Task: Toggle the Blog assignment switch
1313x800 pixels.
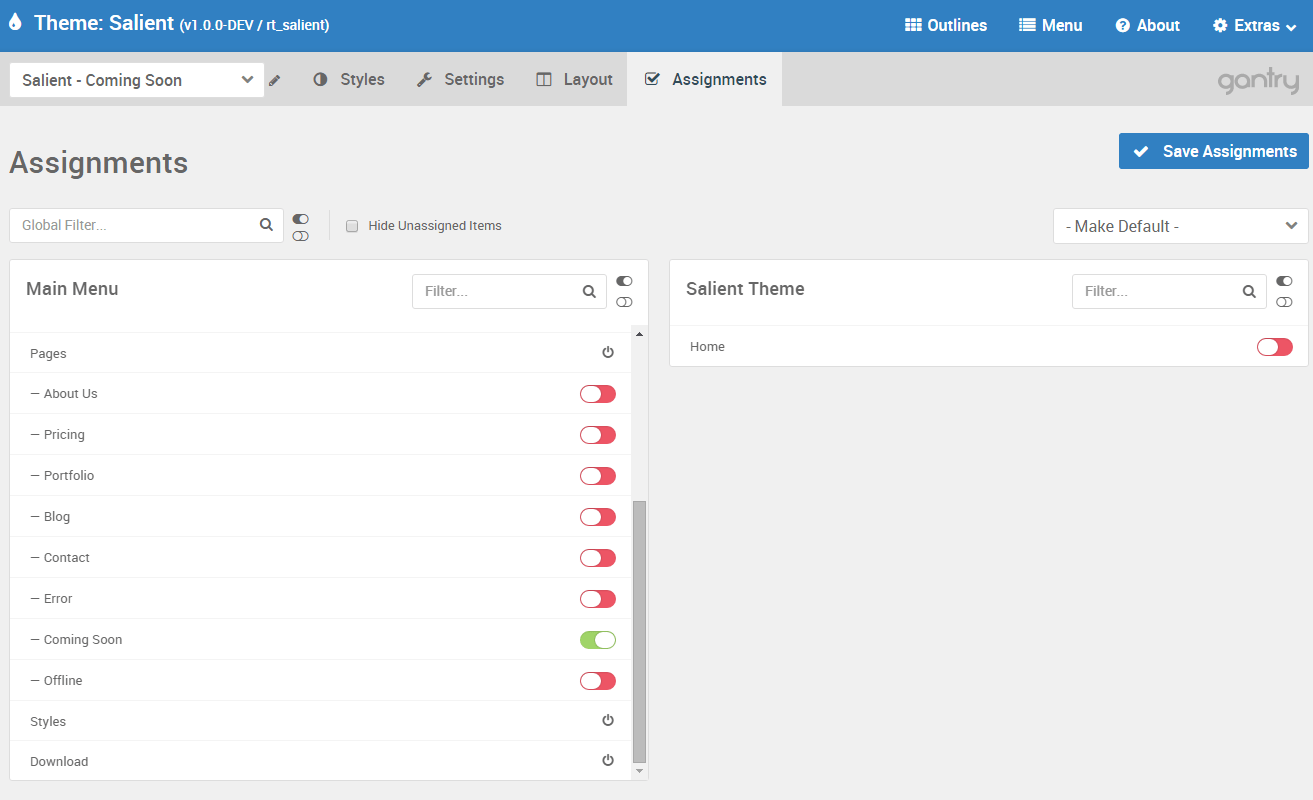Action: tap(598, 517)
